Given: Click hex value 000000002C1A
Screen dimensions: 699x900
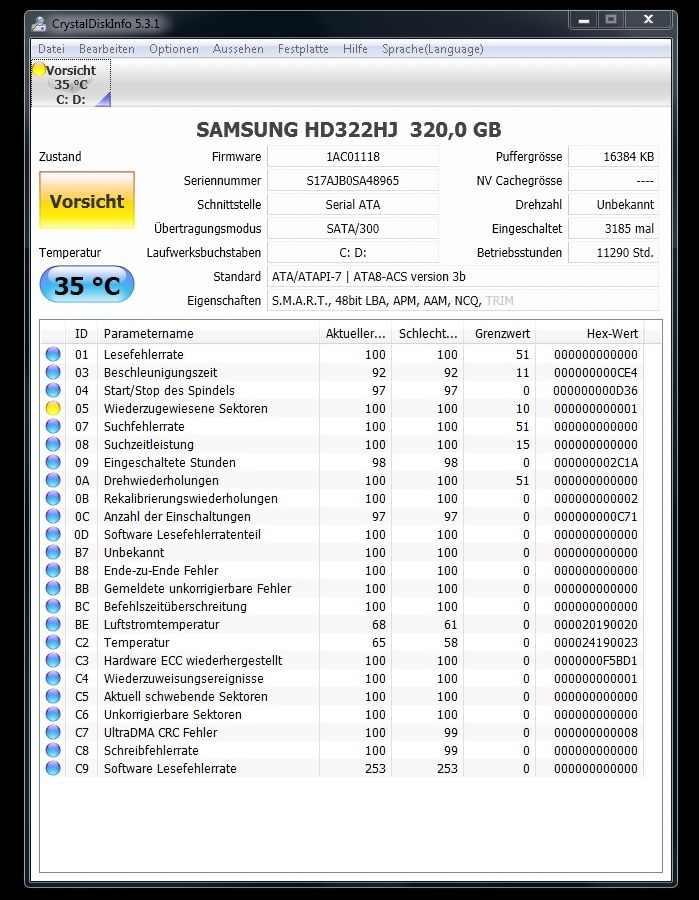Looking at the screenshot, I should pos(596,463).
